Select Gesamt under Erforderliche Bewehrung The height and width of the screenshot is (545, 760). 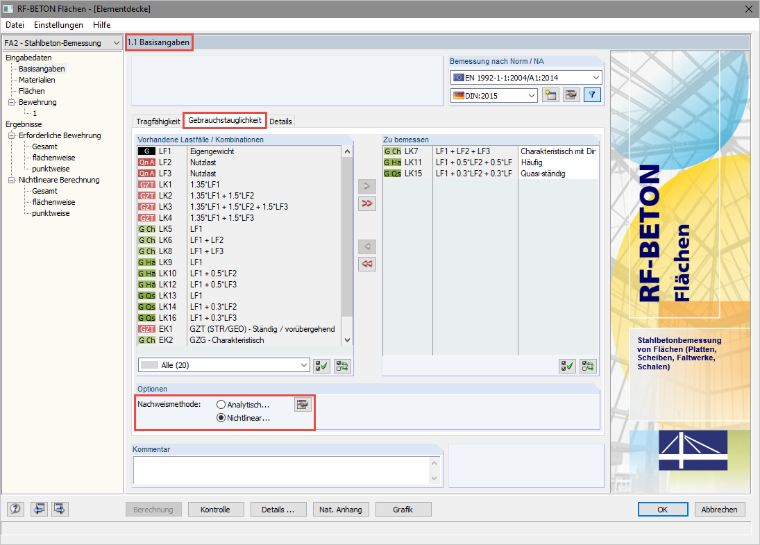[x=45, y=146]
